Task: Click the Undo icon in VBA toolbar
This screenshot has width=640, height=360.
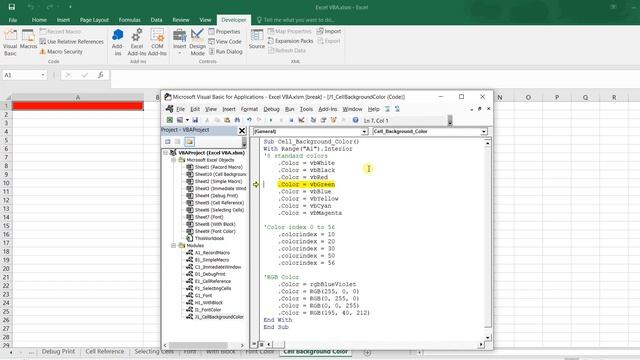Action: point(249,120)
